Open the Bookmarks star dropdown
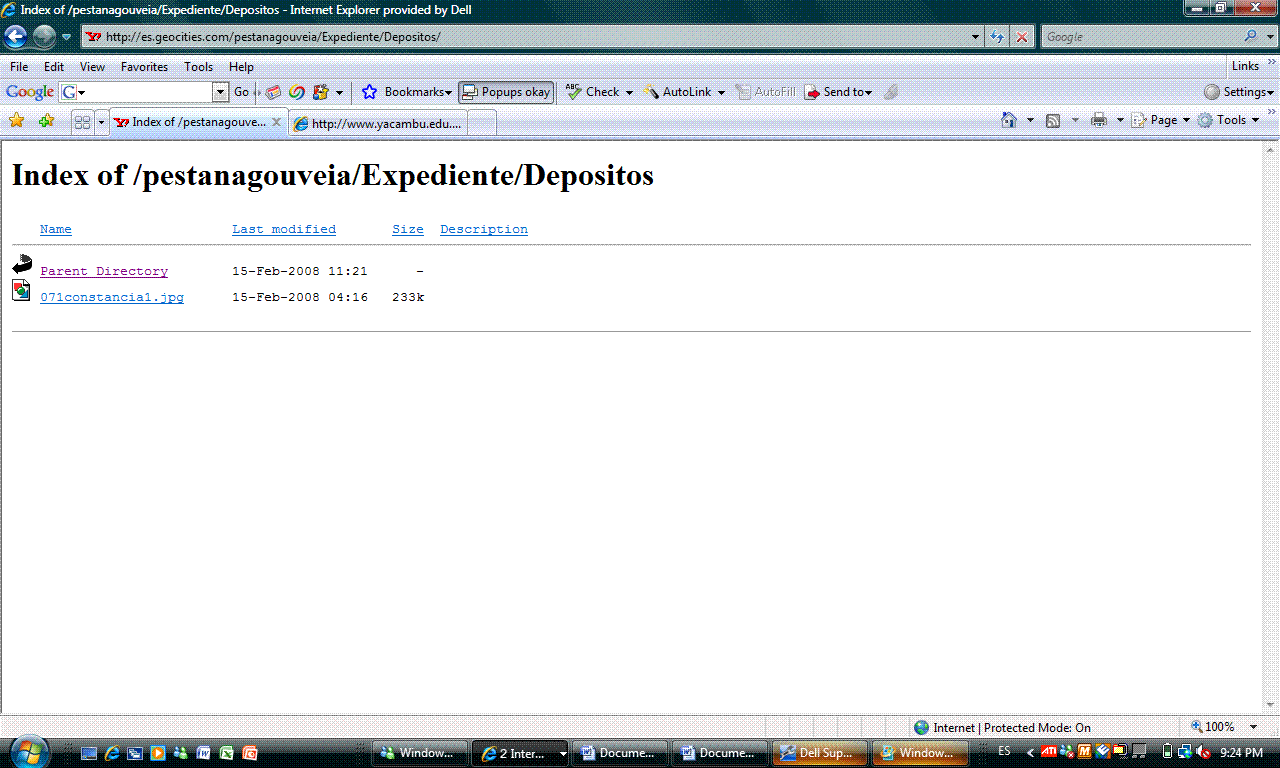 click(406, 92)
